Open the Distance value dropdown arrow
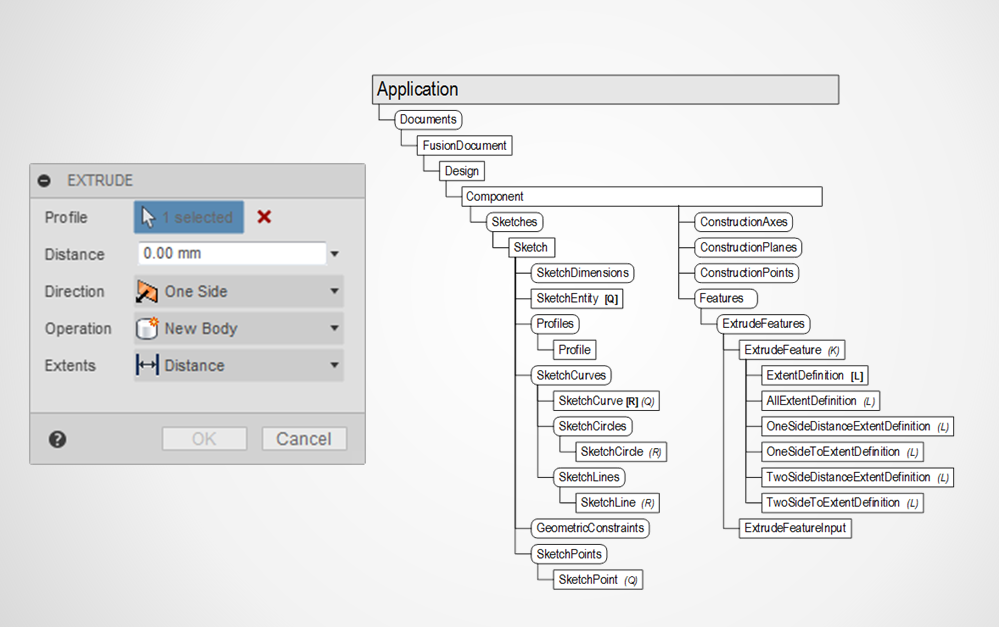999x644 pixels. 335,255
